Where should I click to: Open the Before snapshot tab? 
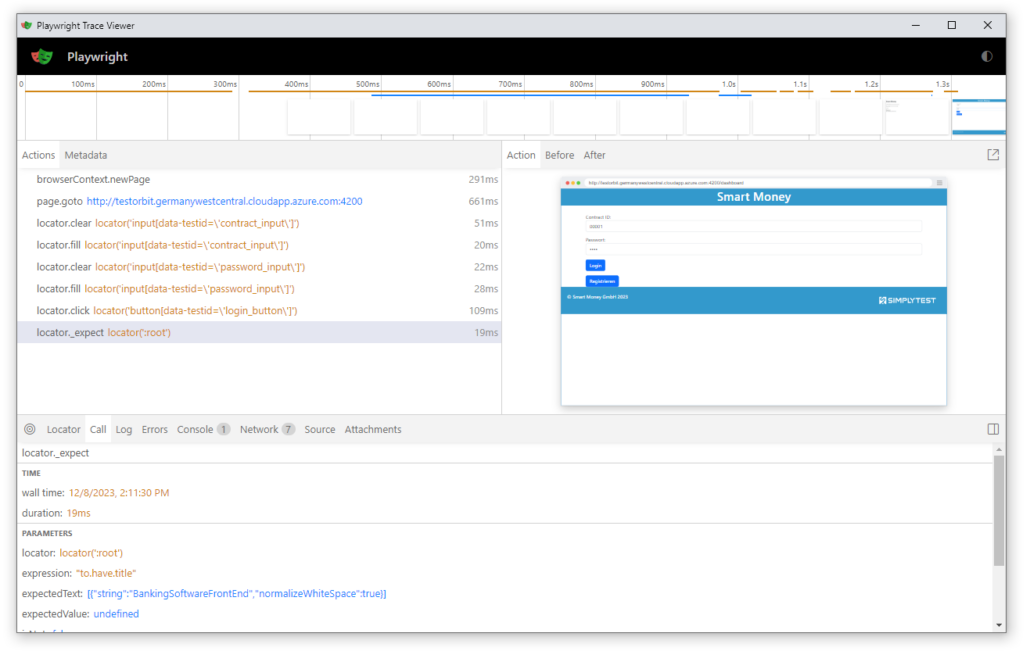[559, 155]
